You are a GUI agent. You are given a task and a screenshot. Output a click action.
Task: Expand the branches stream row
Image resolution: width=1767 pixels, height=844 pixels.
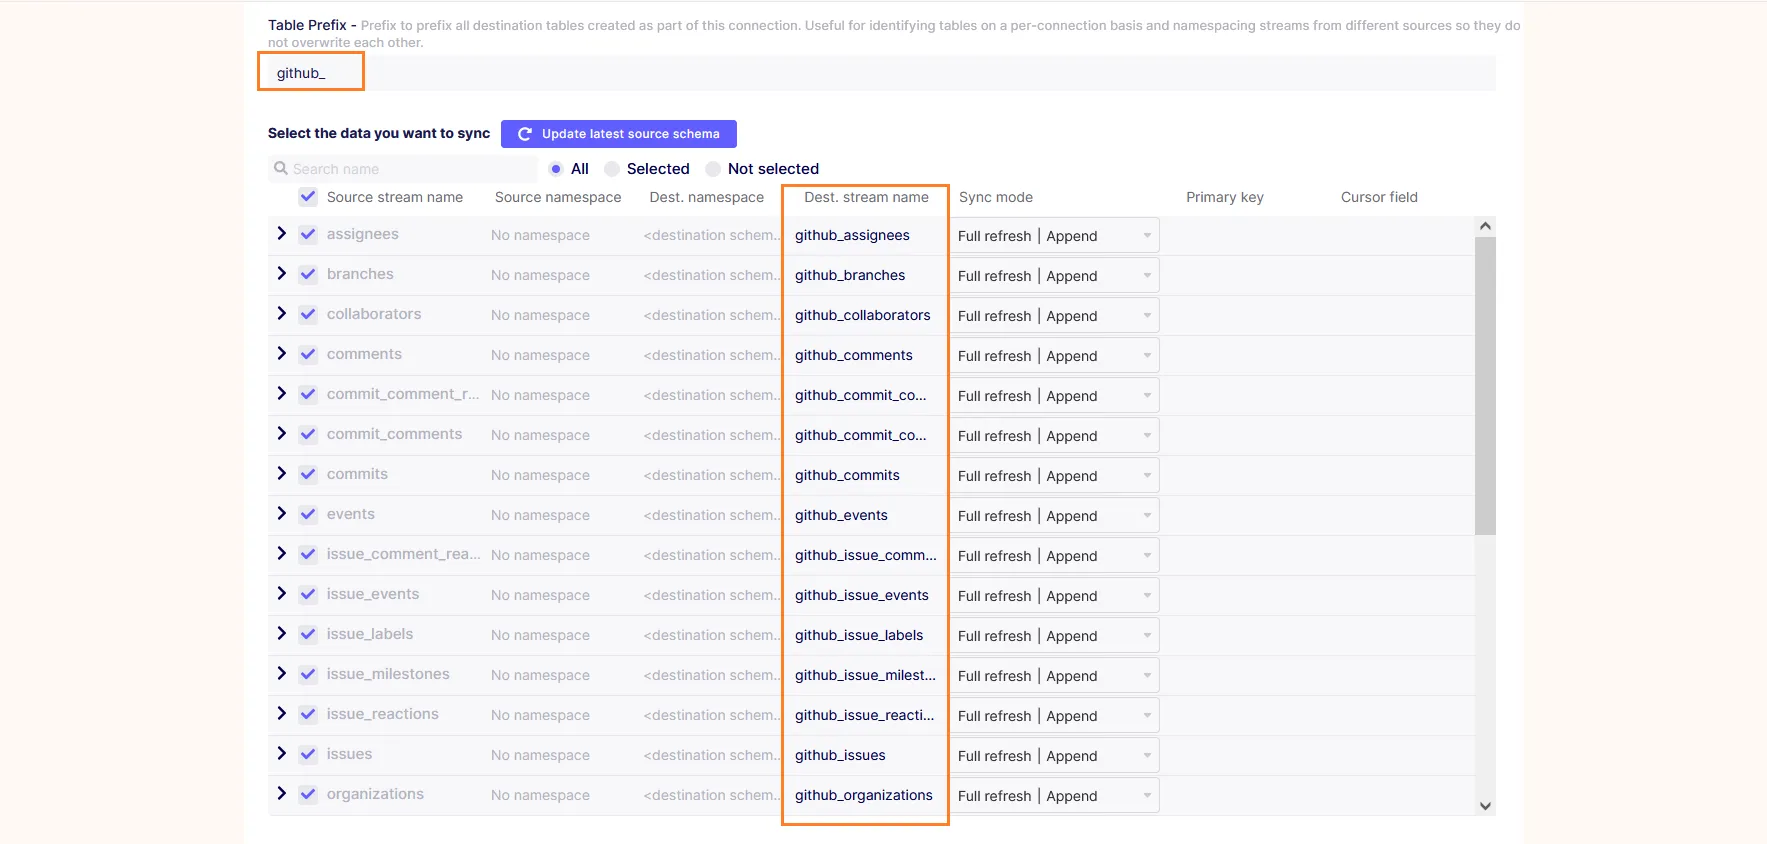coord(281,273)
